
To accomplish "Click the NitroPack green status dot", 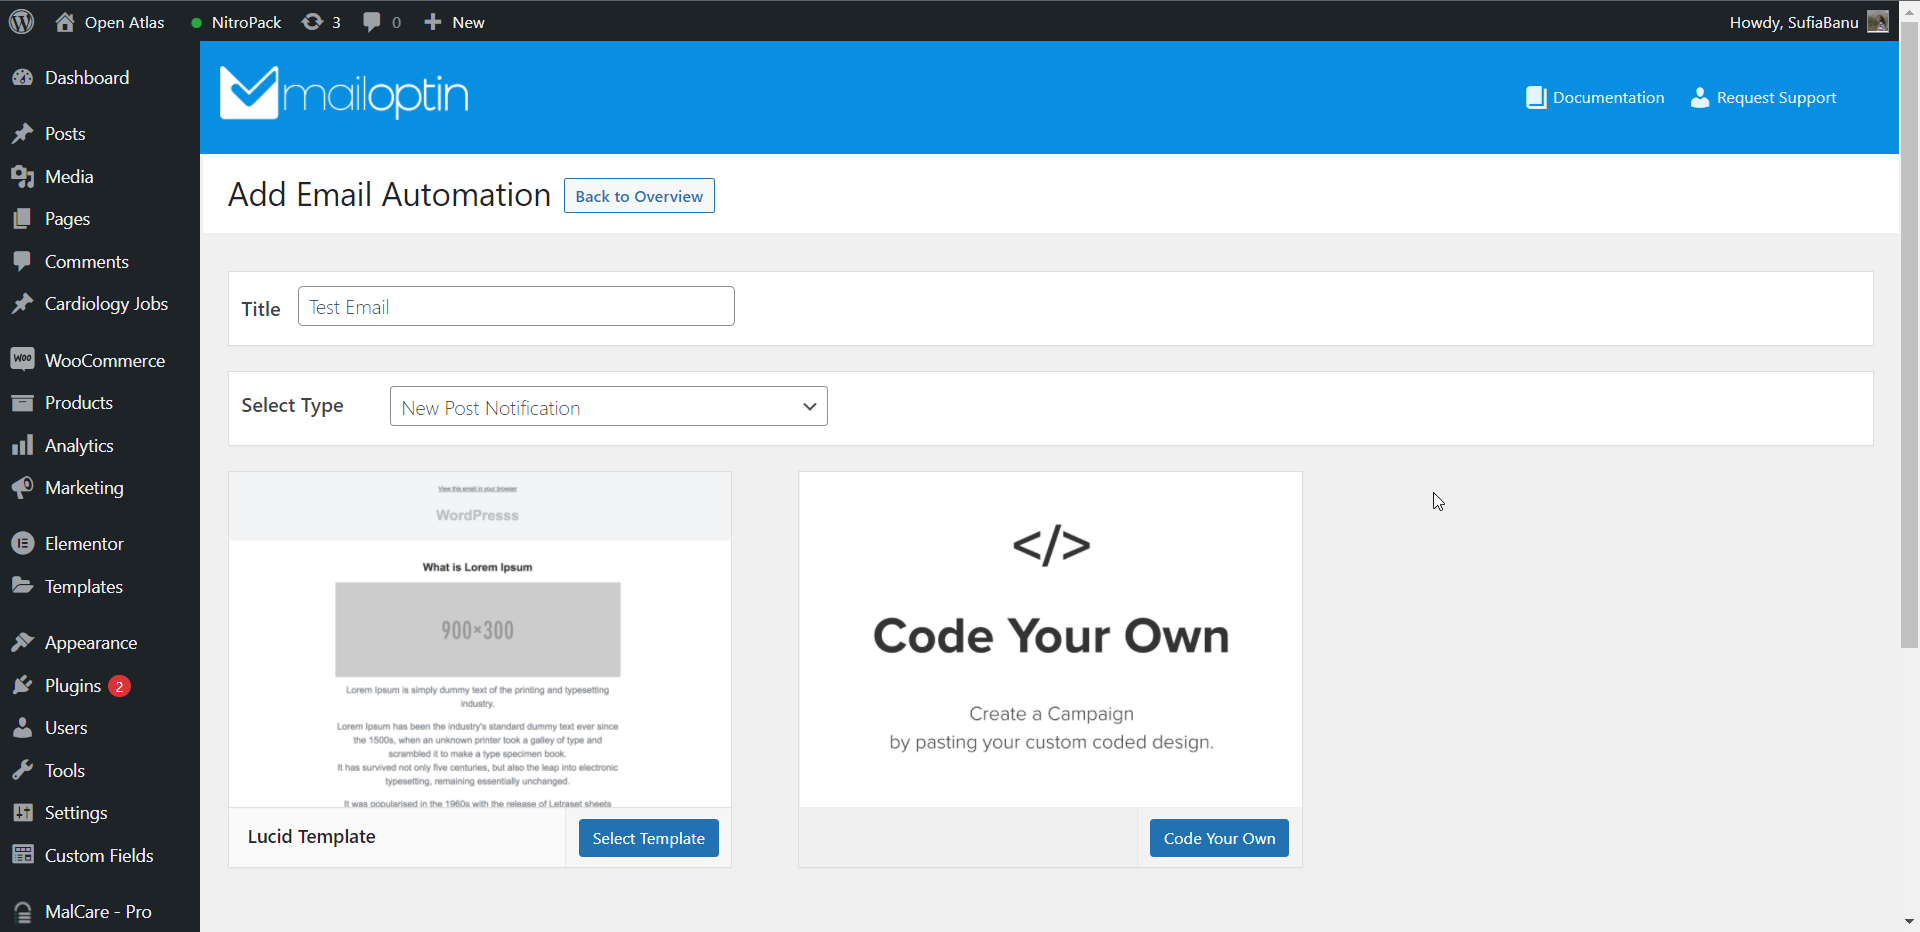I will [x=196, y=23].
